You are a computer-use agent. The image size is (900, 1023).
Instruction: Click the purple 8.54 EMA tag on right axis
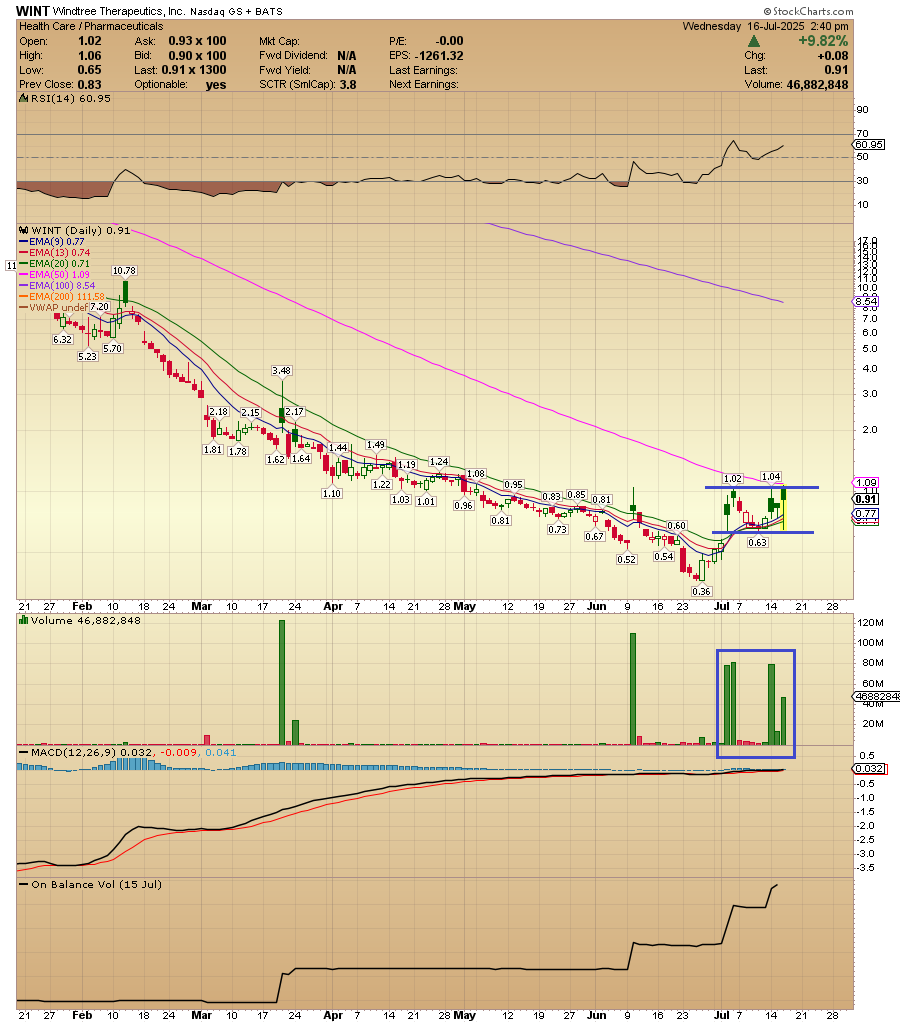866,301
